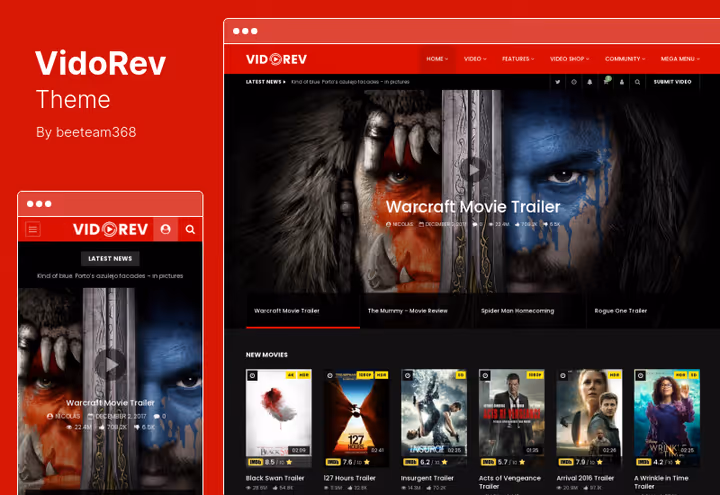The height and width of the screenshot is (495, 720).
Task: Click the search icon in mobile header
Action: click(x=190, y=229)
